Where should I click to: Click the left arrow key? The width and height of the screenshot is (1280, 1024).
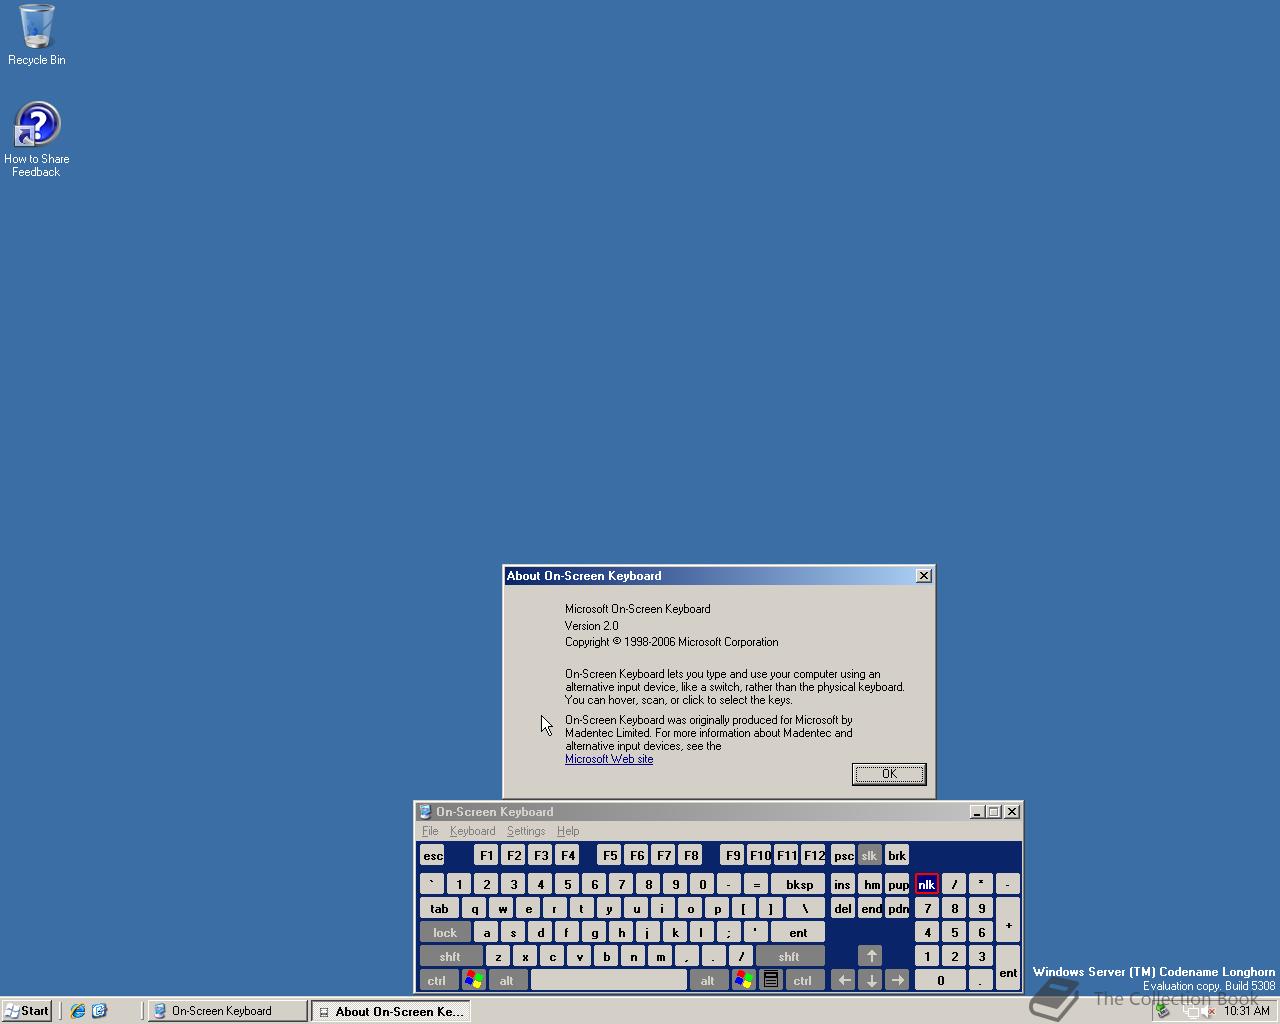tap(843, 981)
